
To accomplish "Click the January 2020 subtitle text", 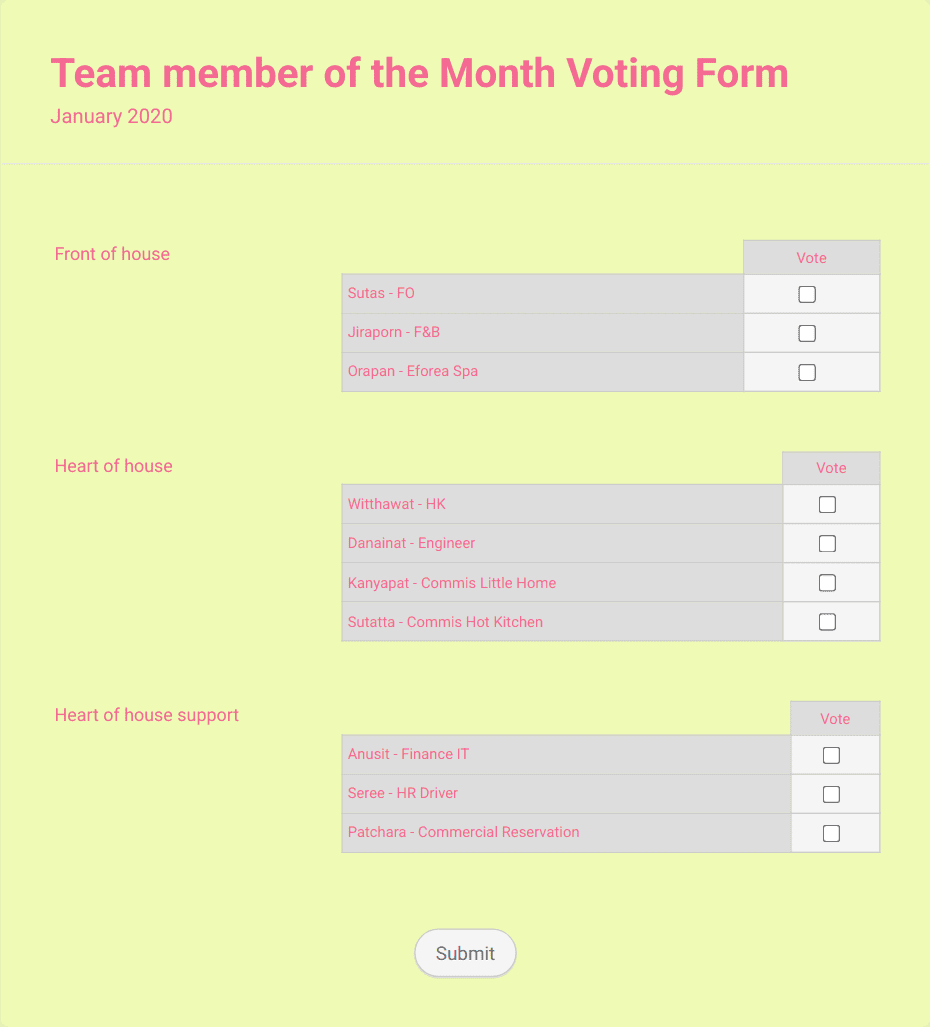I will coord(111,116).
